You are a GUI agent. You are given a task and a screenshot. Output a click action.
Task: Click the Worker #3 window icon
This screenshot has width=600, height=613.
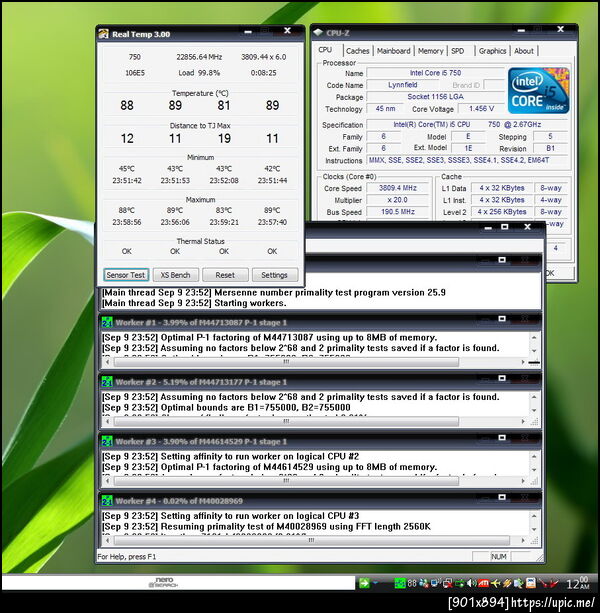107,441
